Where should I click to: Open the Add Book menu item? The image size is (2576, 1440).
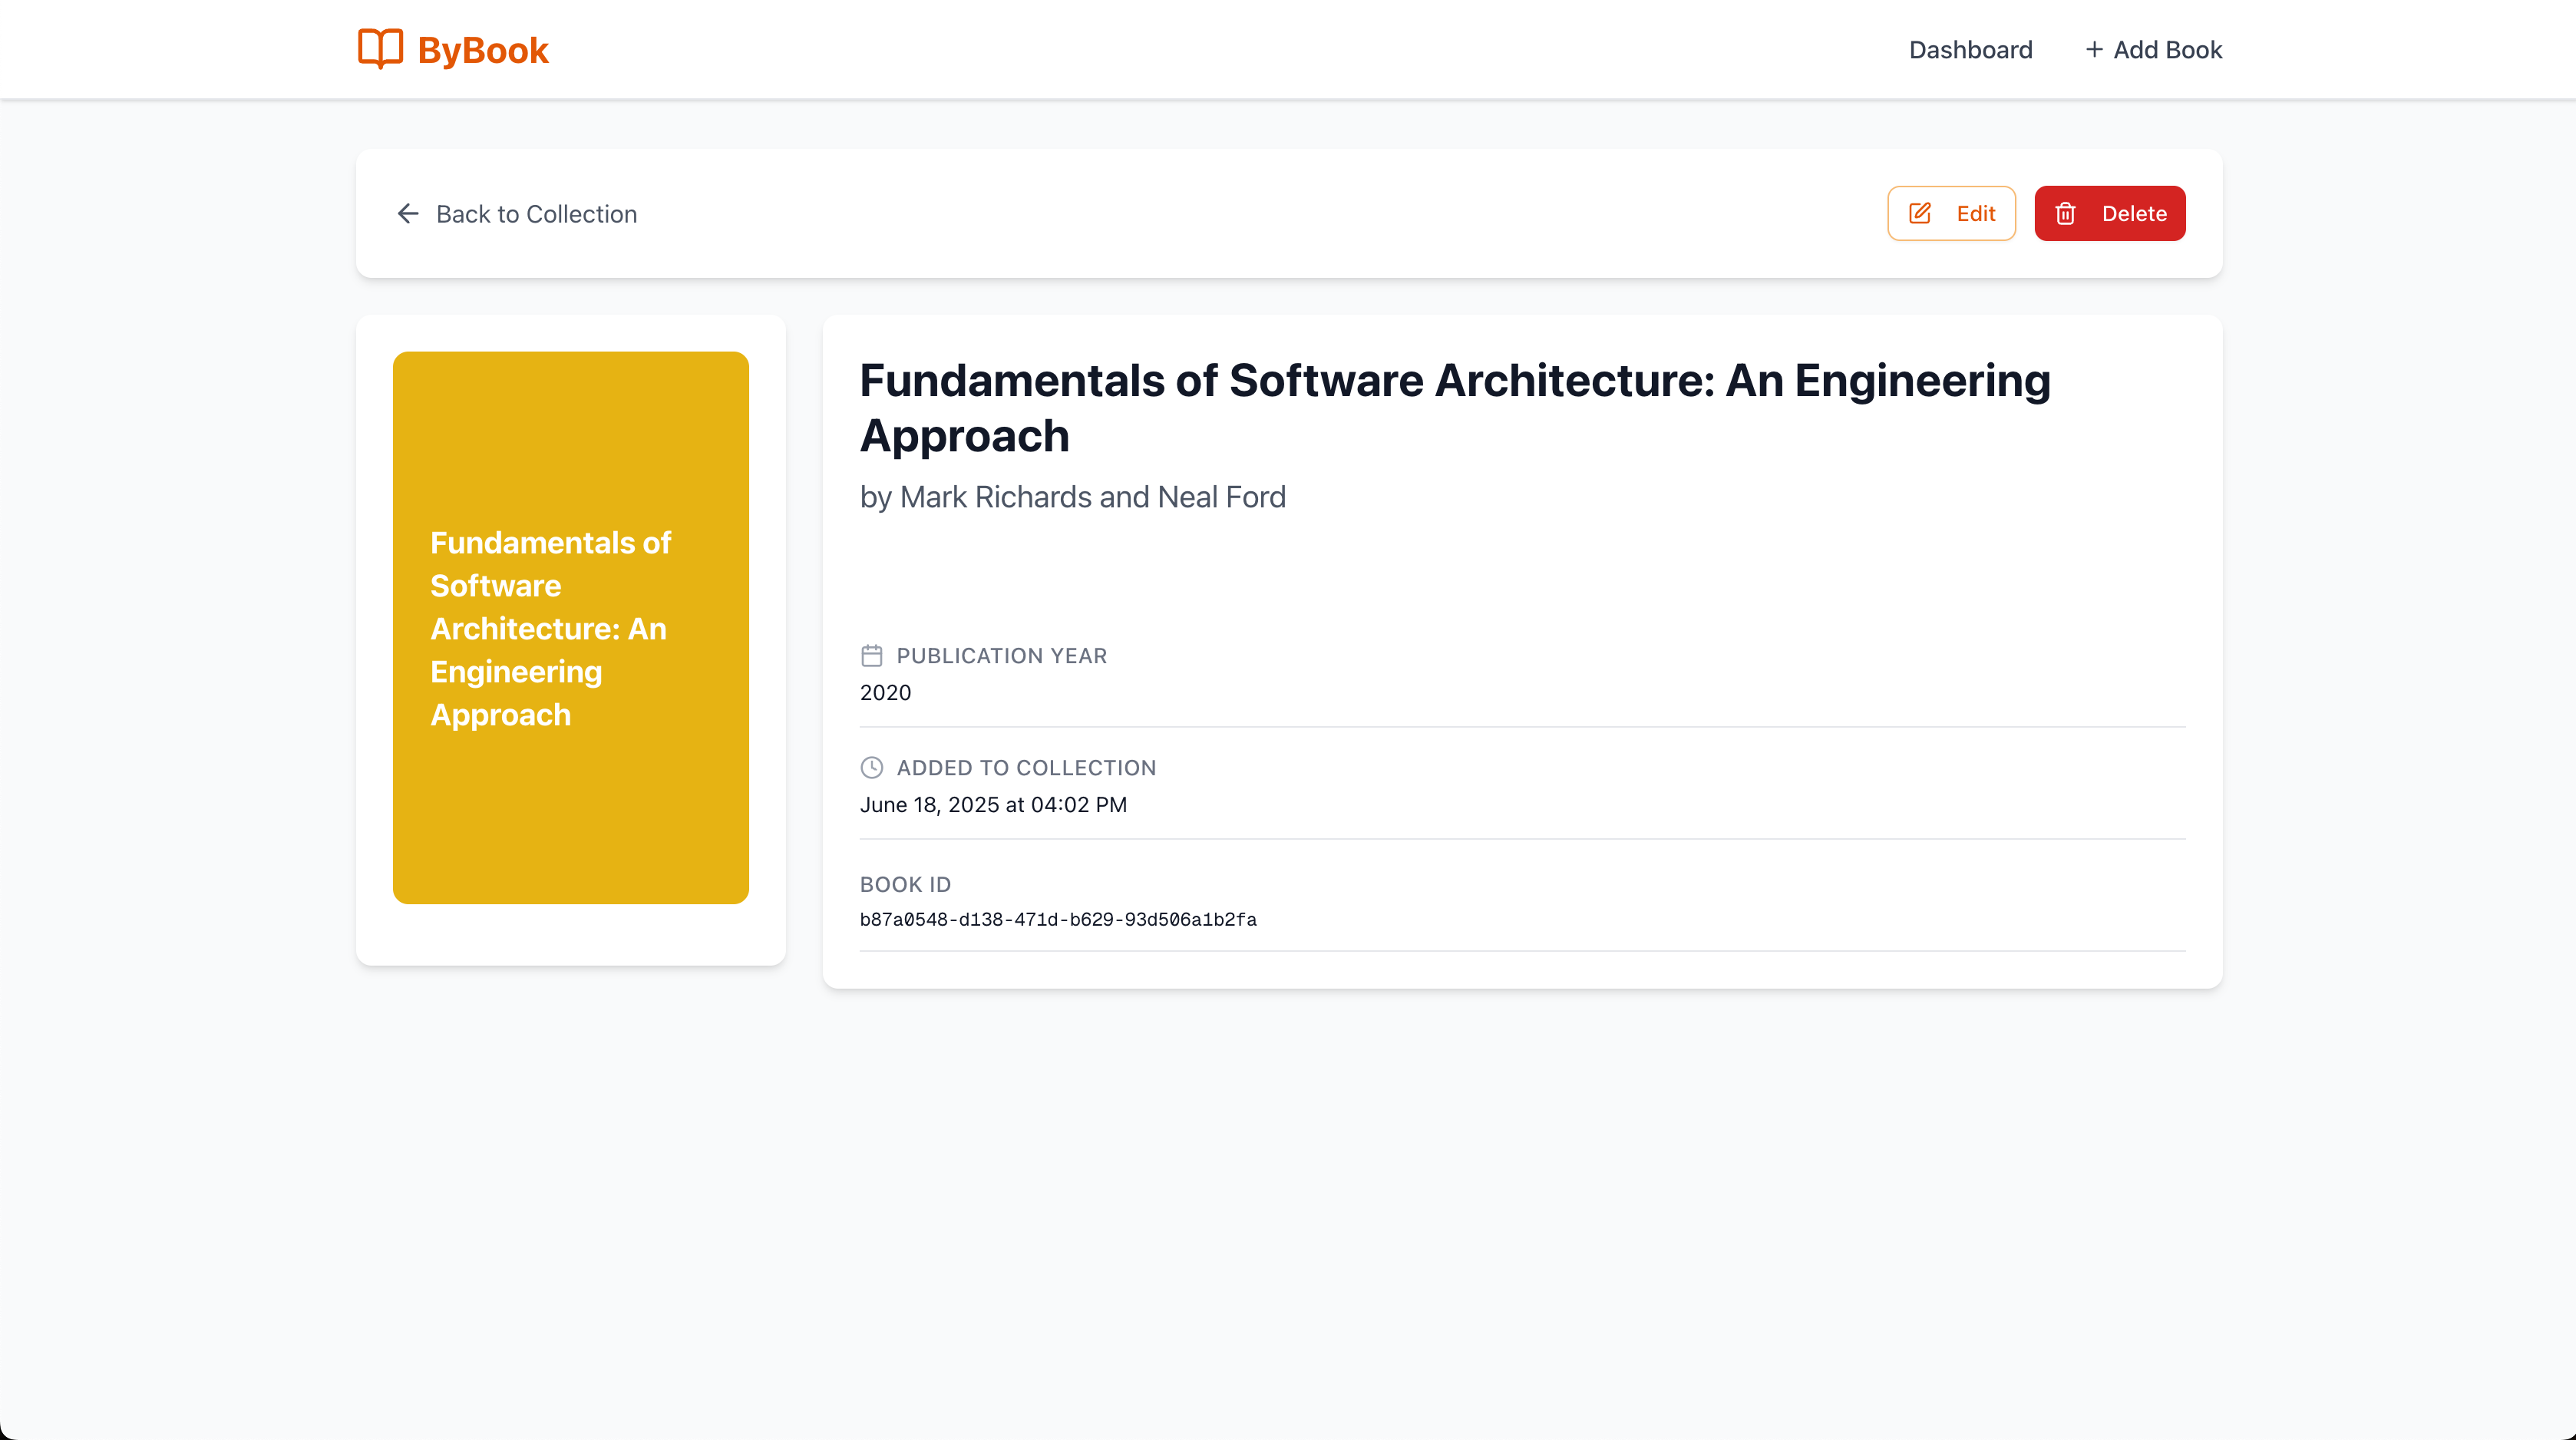click(2167, 50)
